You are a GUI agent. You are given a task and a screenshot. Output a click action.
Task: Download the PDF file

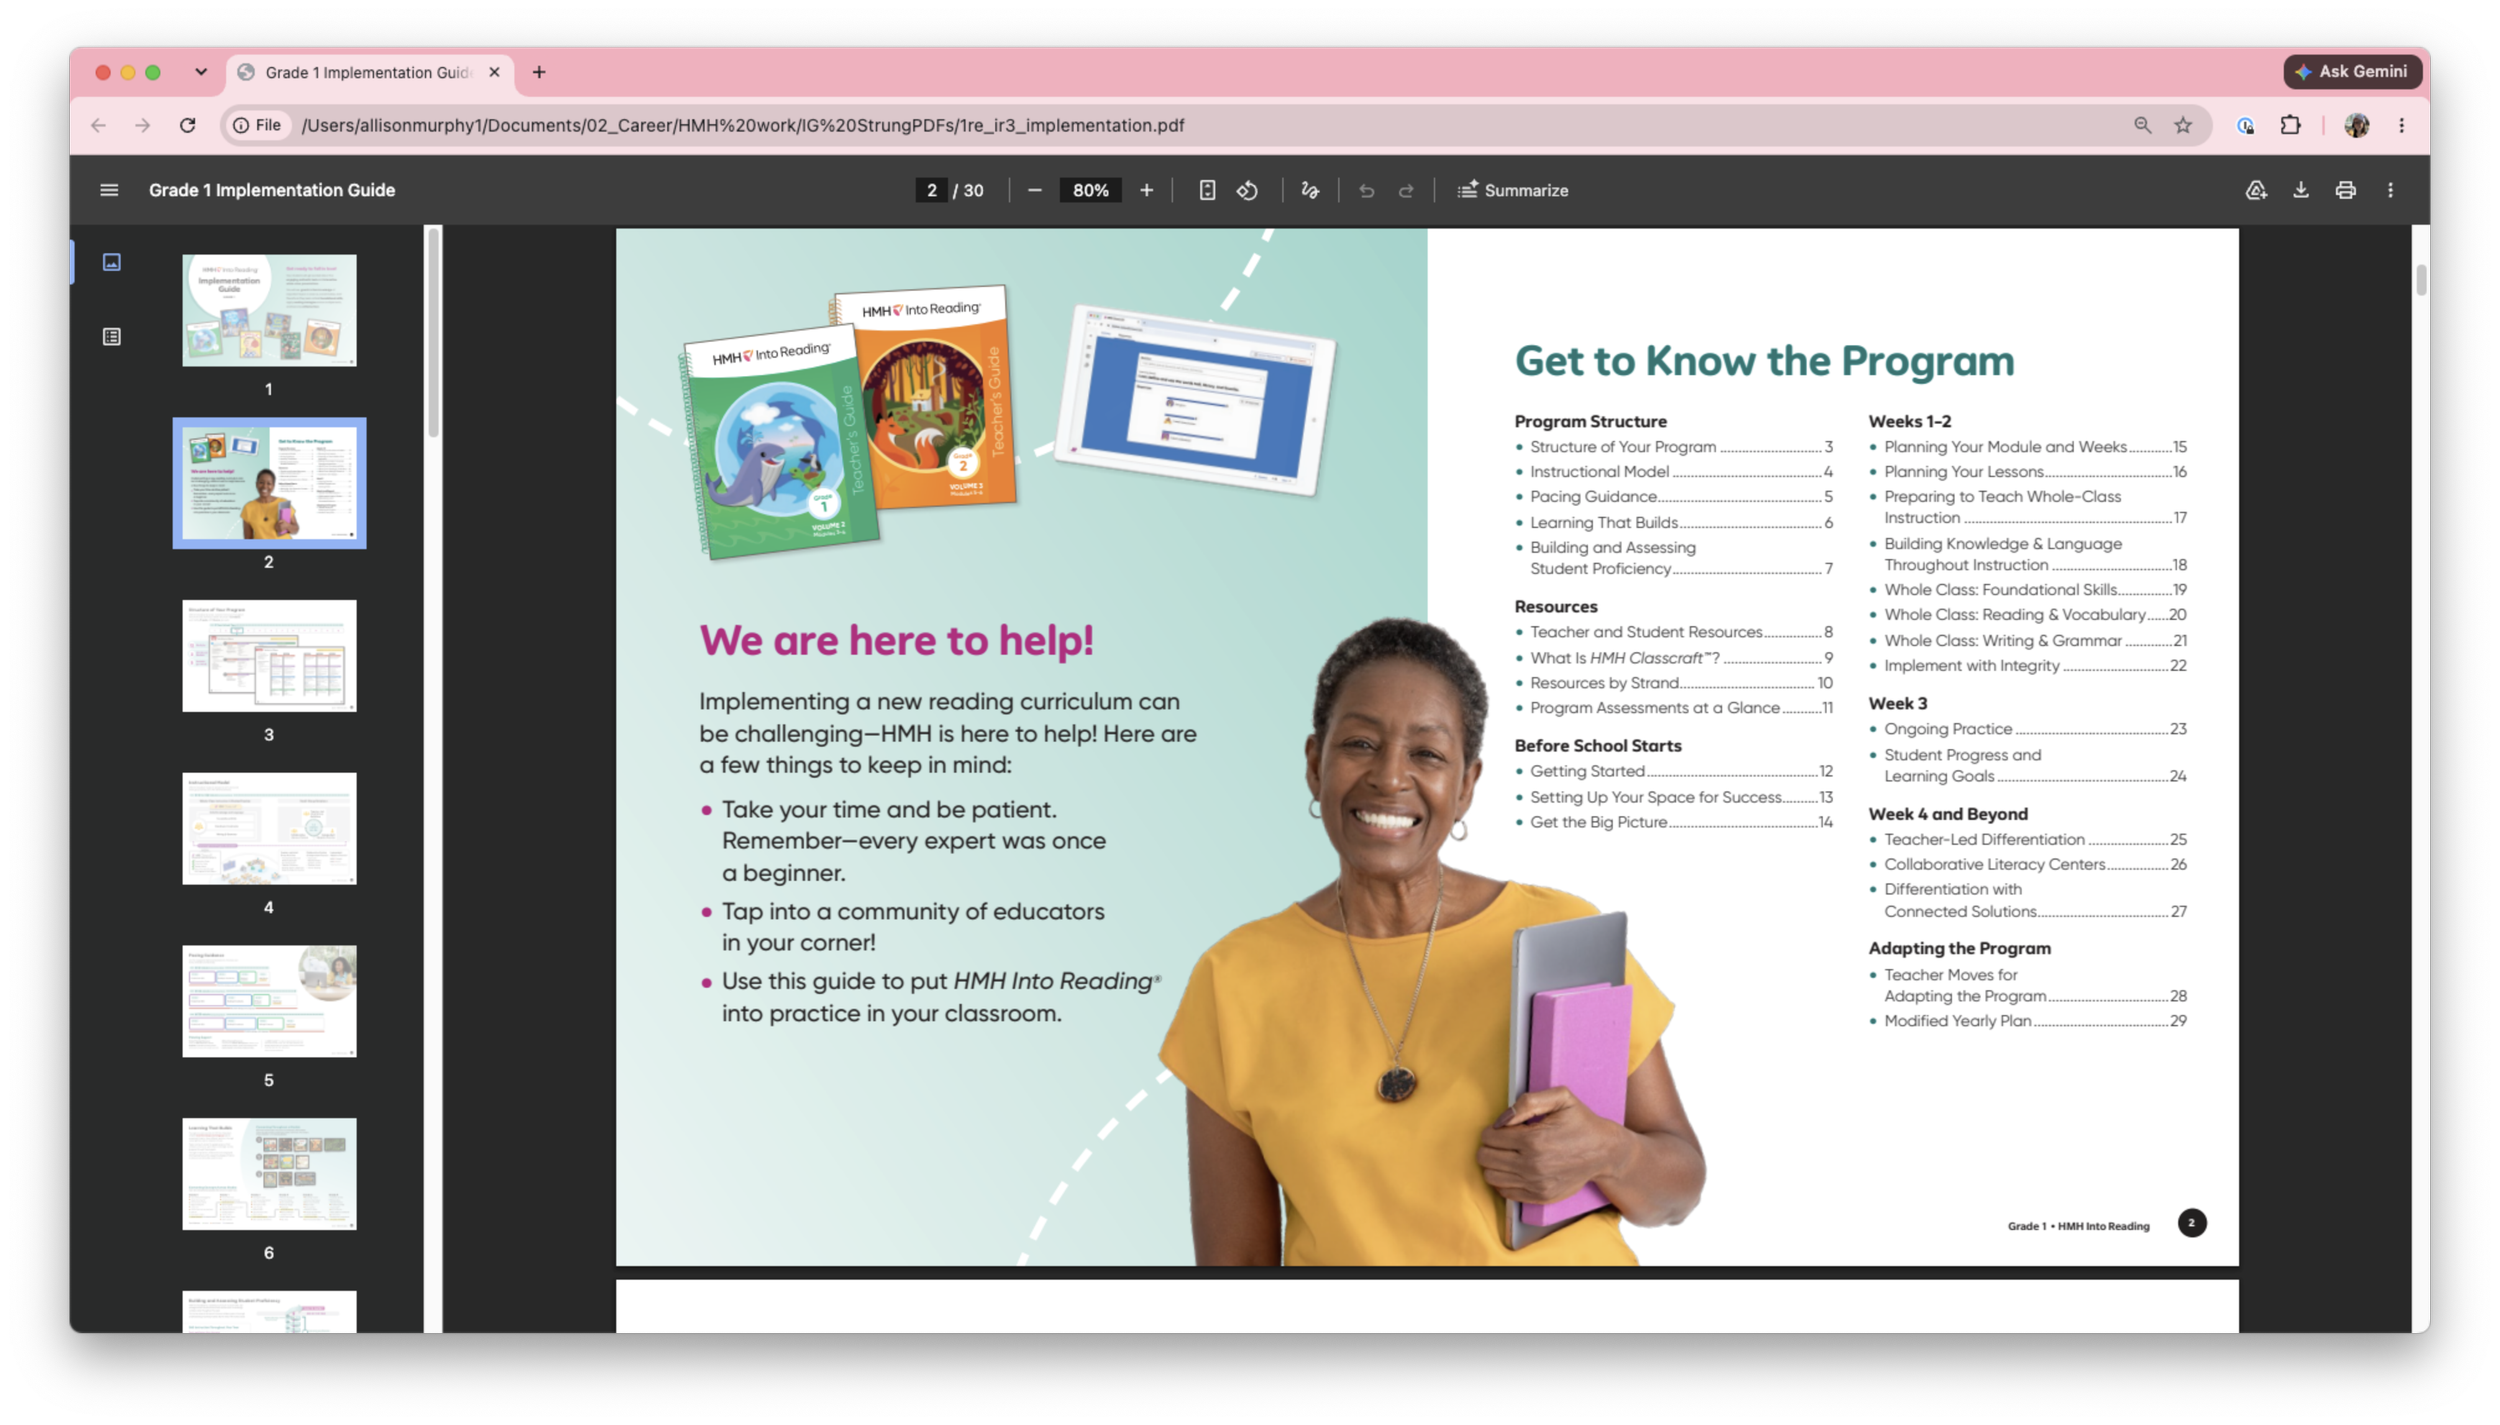pyautogui.click(x=2301, y=190)
